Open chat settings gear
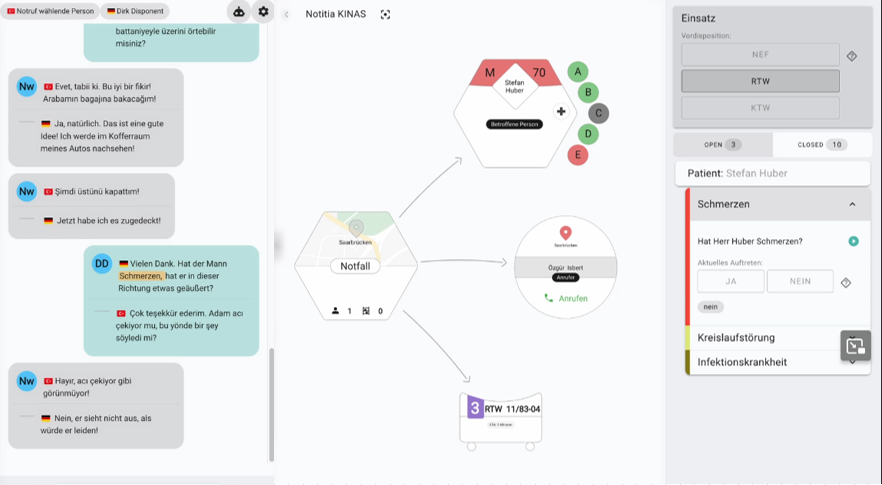882x485 pixels. pos(263,12)
